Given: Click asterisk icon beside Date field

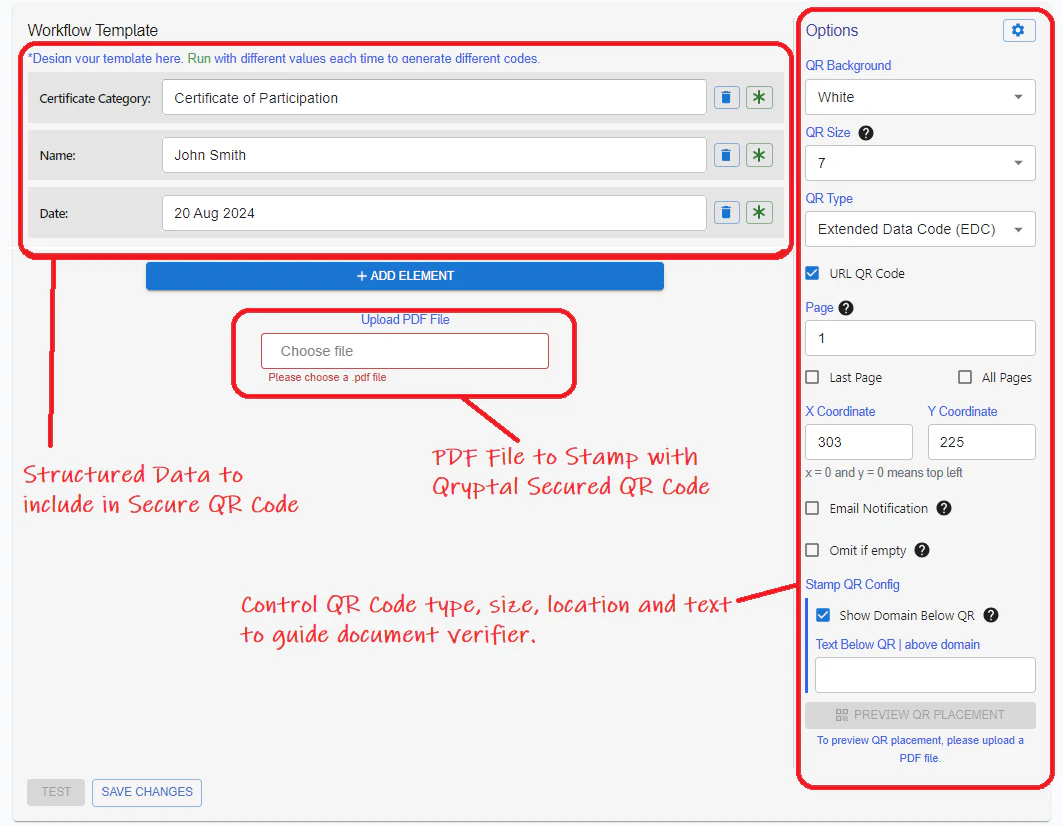Looking at the screenshot, I should [759, 212].
